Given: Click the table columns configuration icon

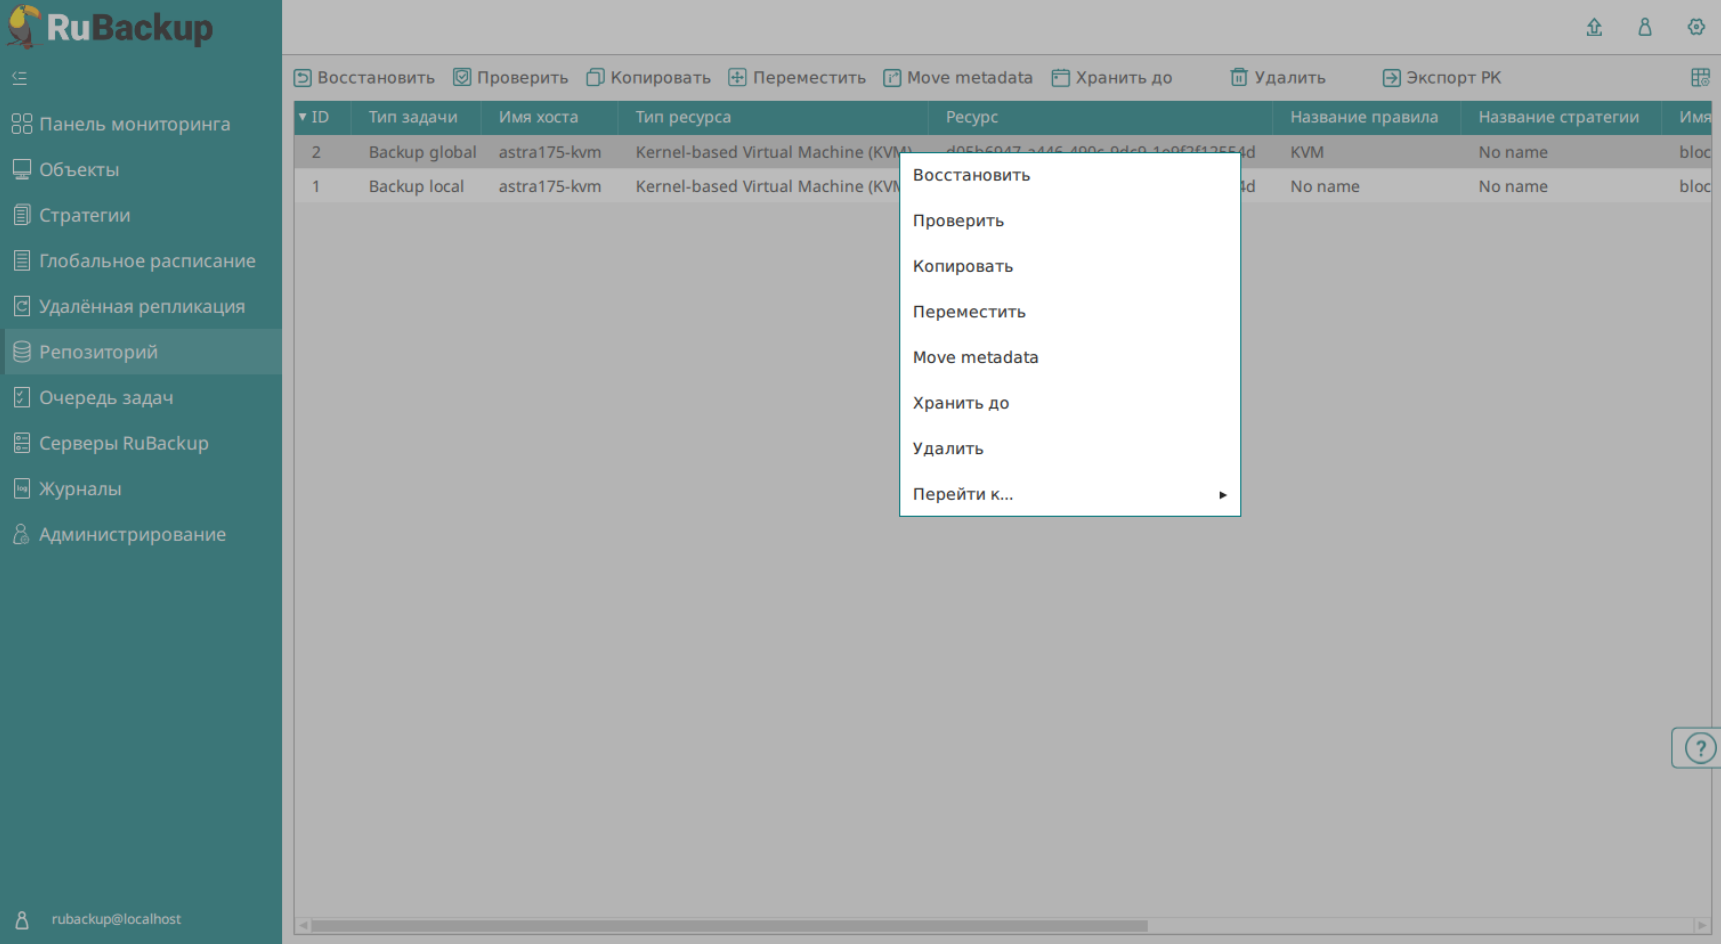Looking at the screenshot, I should pyautogui.click(x=1700, y=78).
